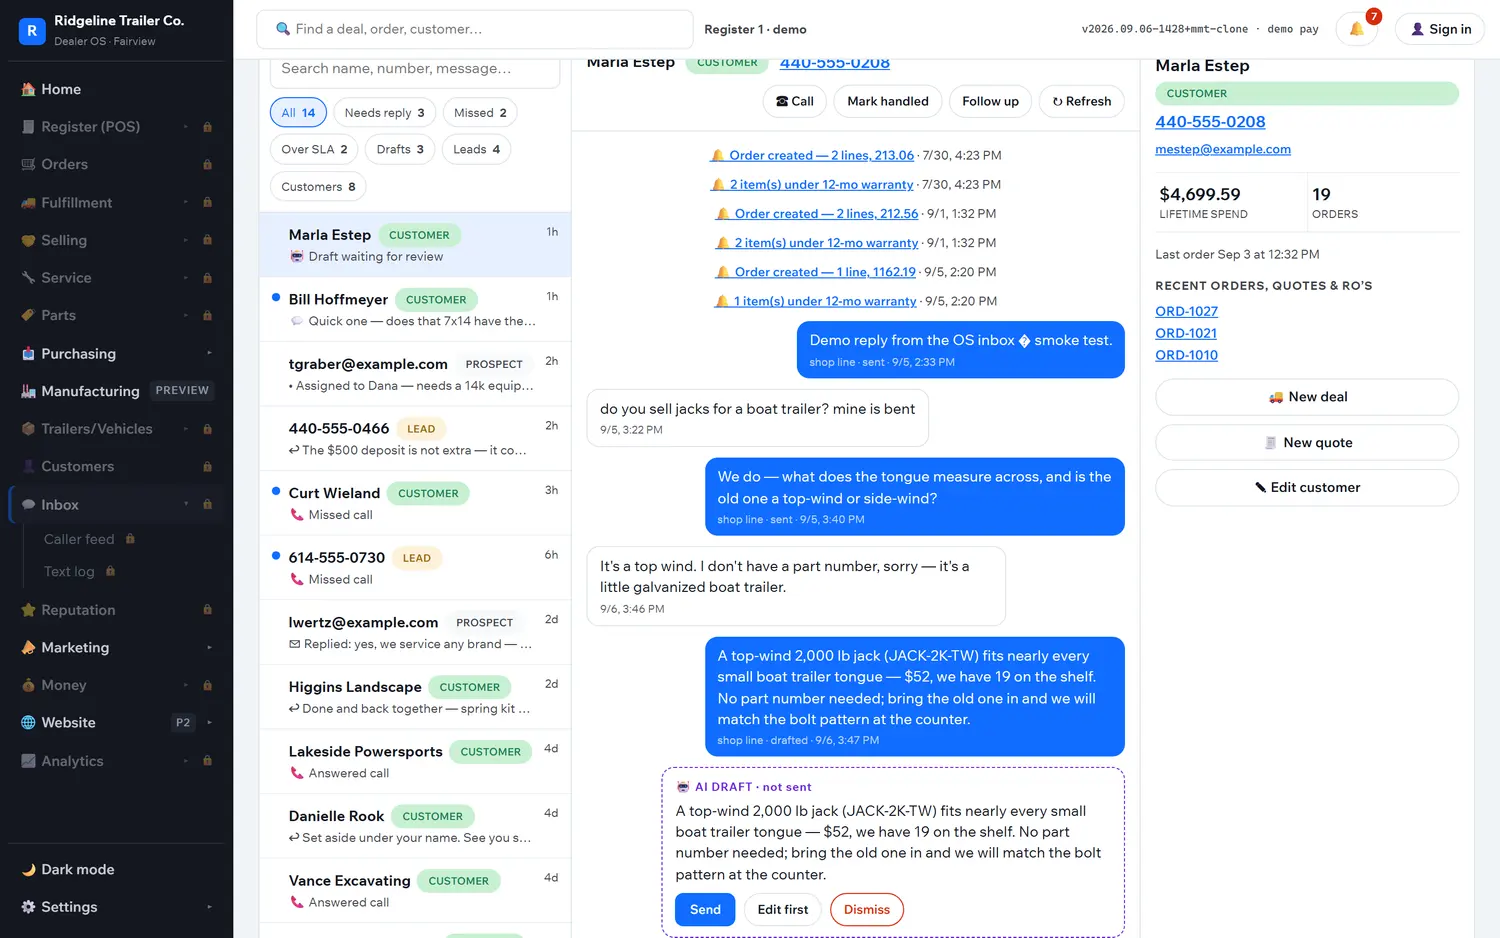The height and width of the screenshot is (938, 1500).
Task: Open the Customers menu item
Action: point(116,467)
